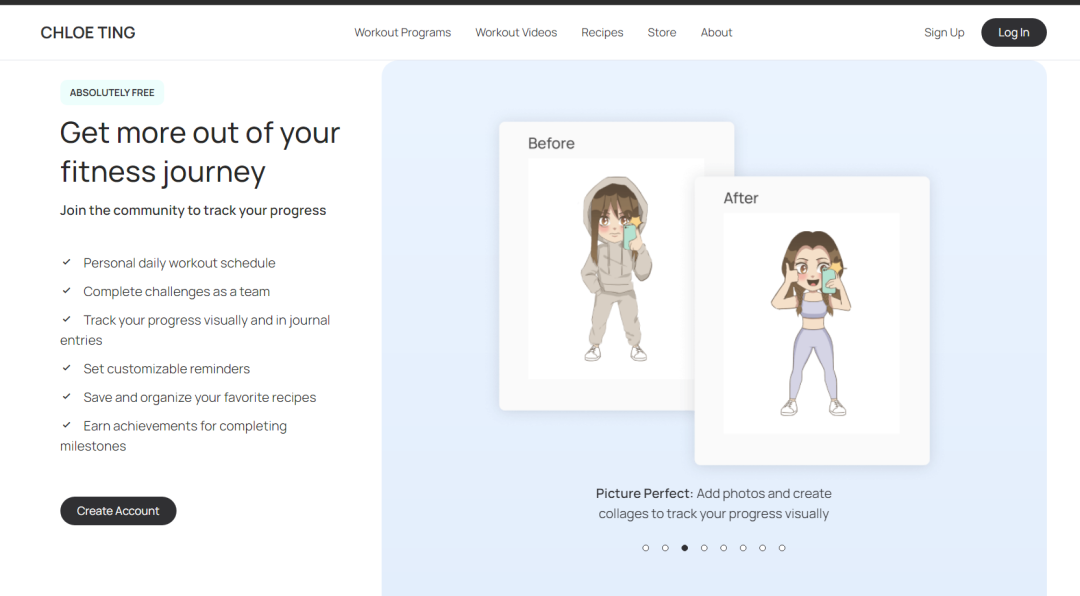The image size is (1080, 596).
Task: Select the first carousel dot
Action: [645, 548]
